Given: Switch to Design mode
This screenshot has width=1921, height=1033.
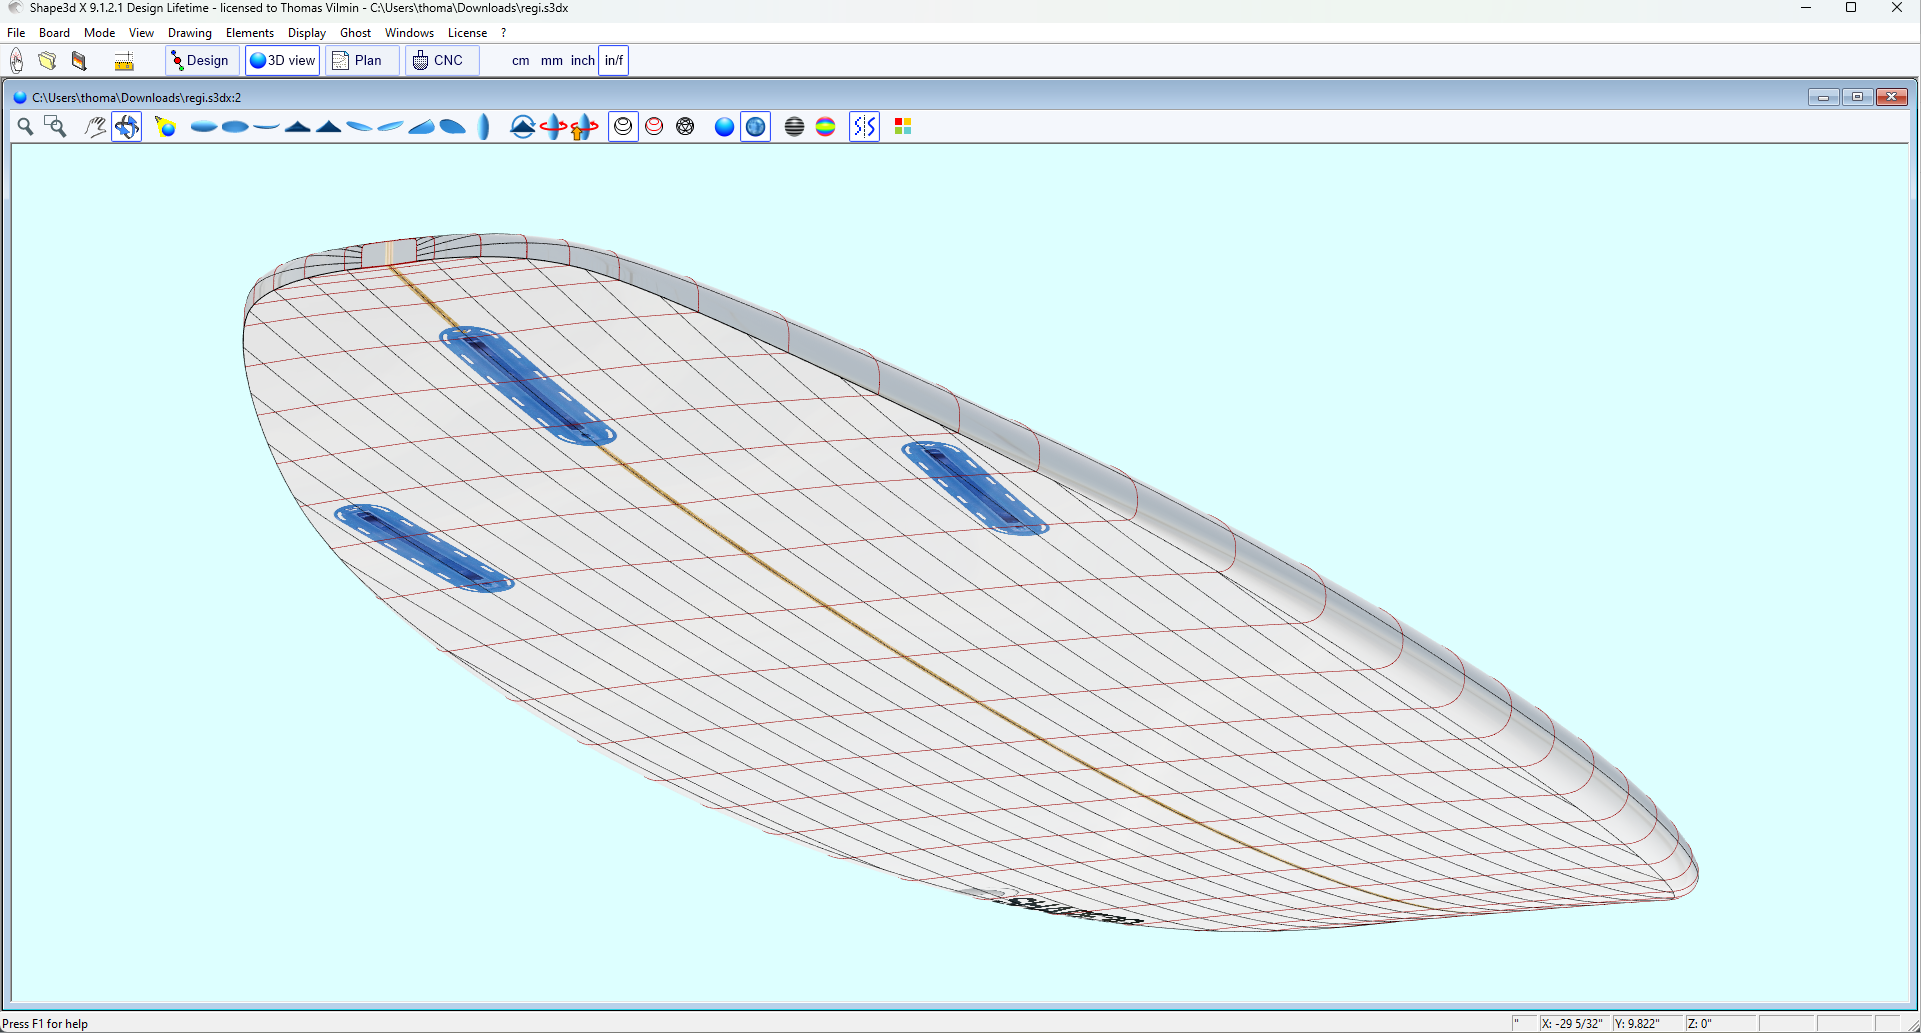Looking at the screenshot, I should (201, 60).
